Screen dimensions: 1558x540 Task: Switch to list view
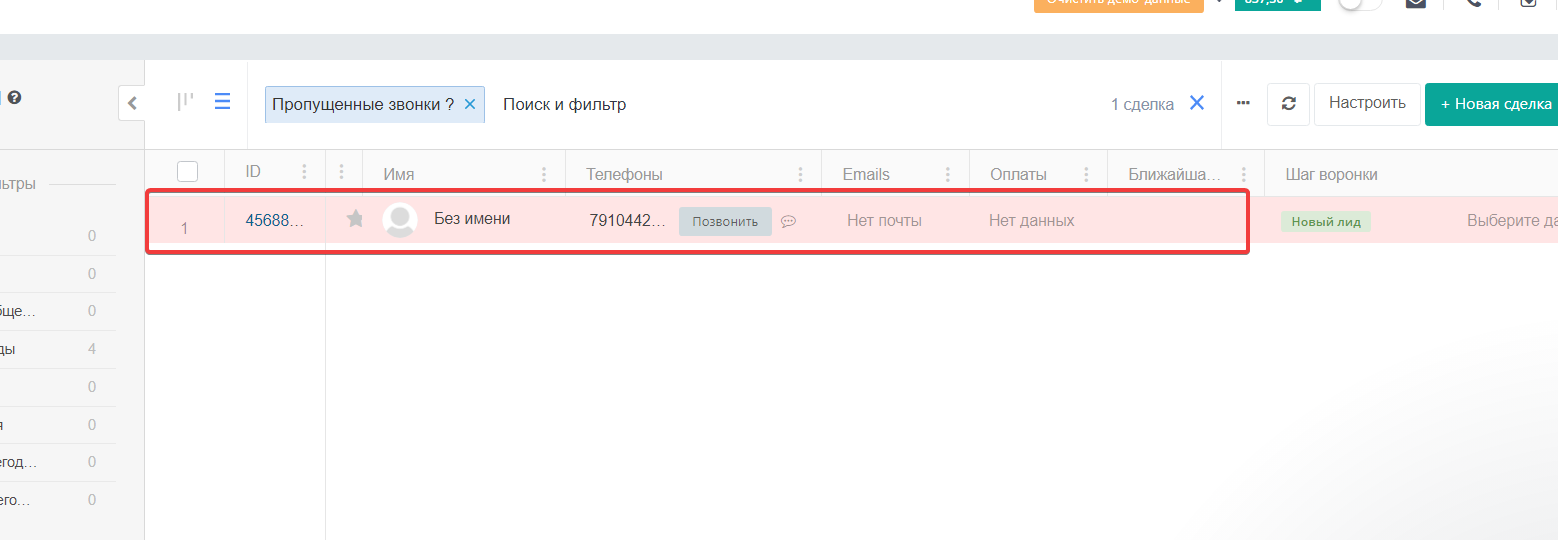tap(222, 102)
